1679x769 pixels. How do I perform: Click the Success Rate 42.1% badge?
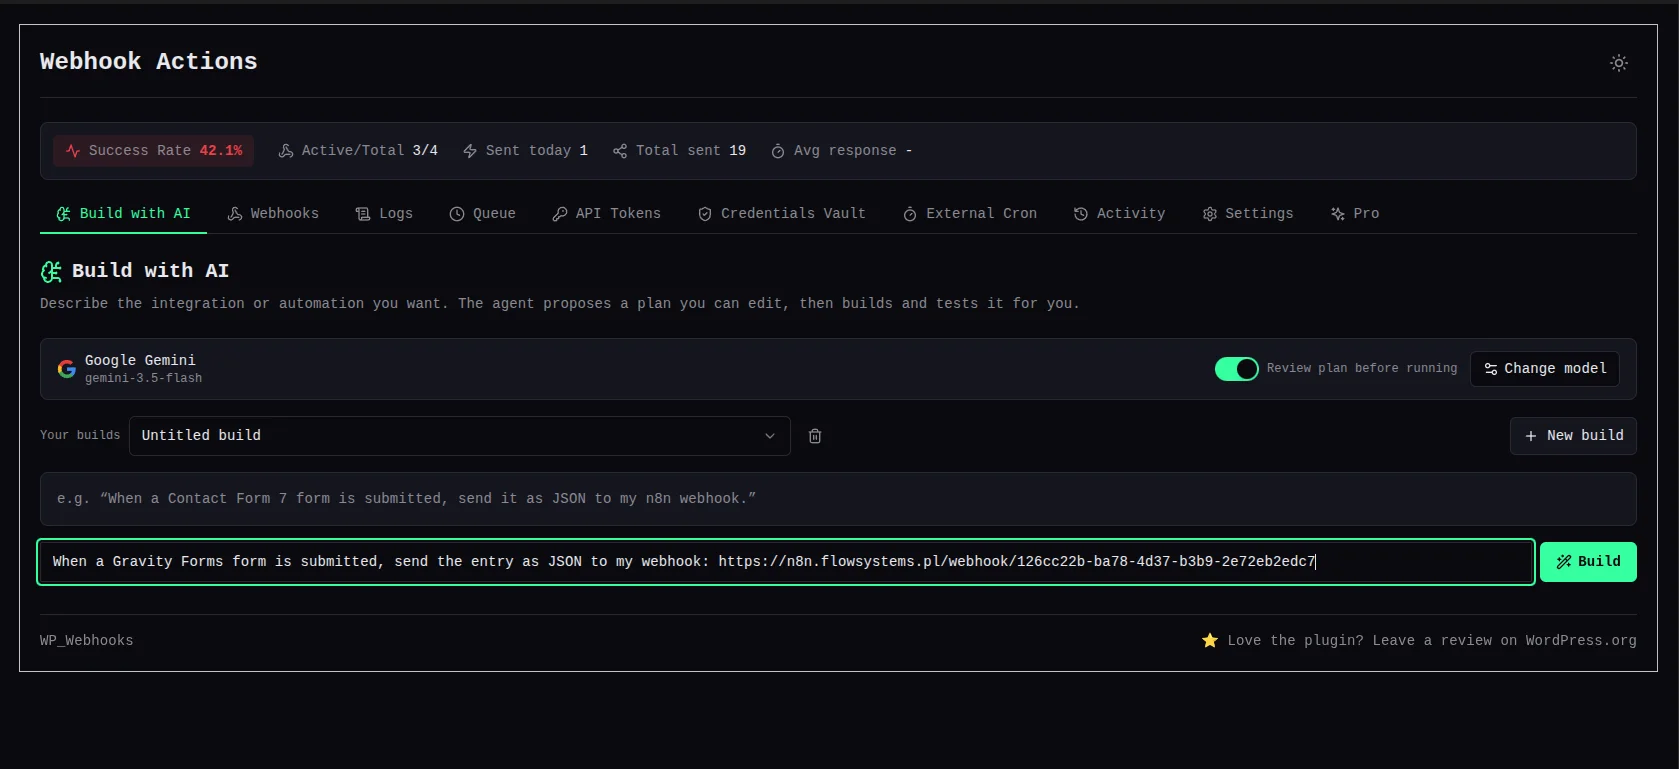[x=154, y=151]
